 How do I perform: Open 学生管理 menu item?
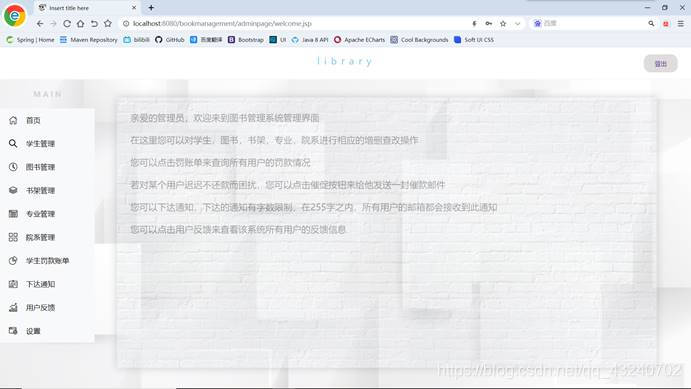click(47, 144)
